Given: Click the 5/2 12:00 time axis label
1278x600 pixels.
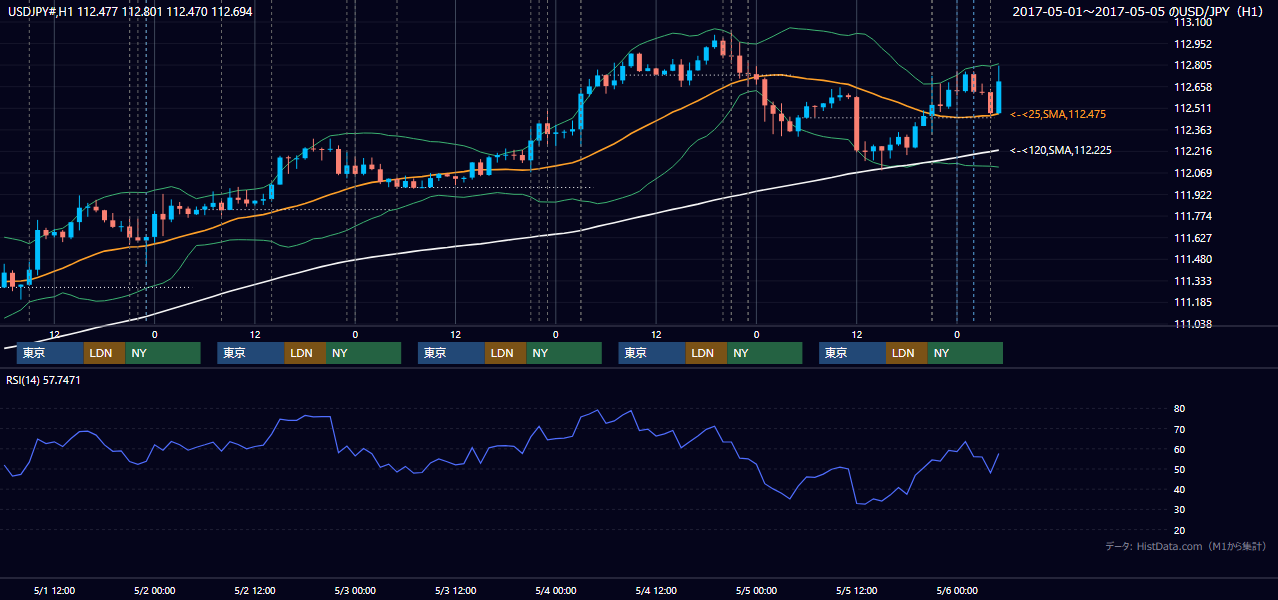Looking at the screenshot, I should [x=254, y=590].
